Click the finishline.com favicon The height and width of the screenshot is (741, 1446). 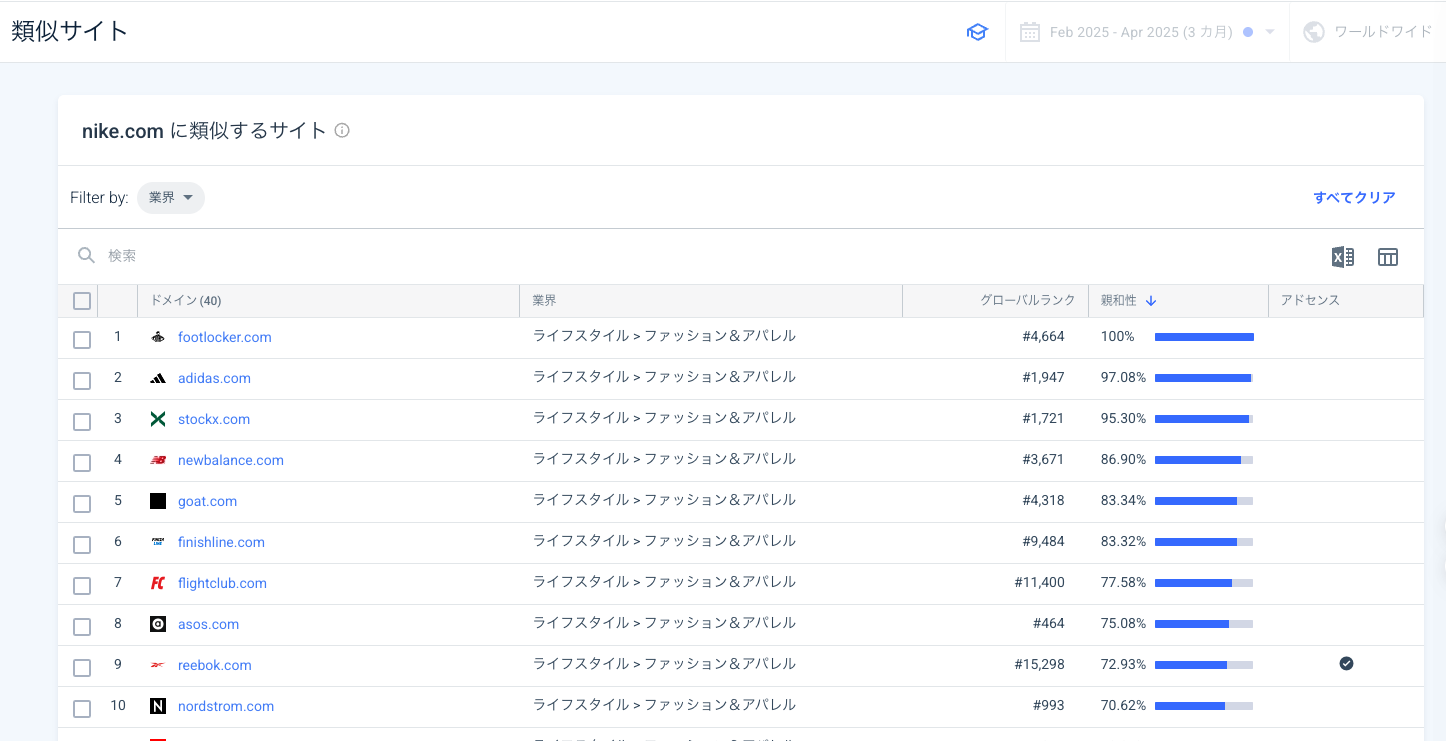point(158,542)
